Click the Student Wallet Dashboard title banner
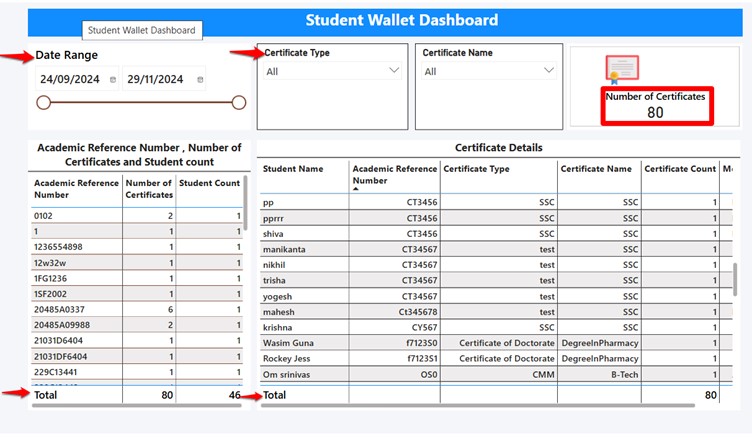Screen dimensions: 752x439 click(x=400, y=21)
